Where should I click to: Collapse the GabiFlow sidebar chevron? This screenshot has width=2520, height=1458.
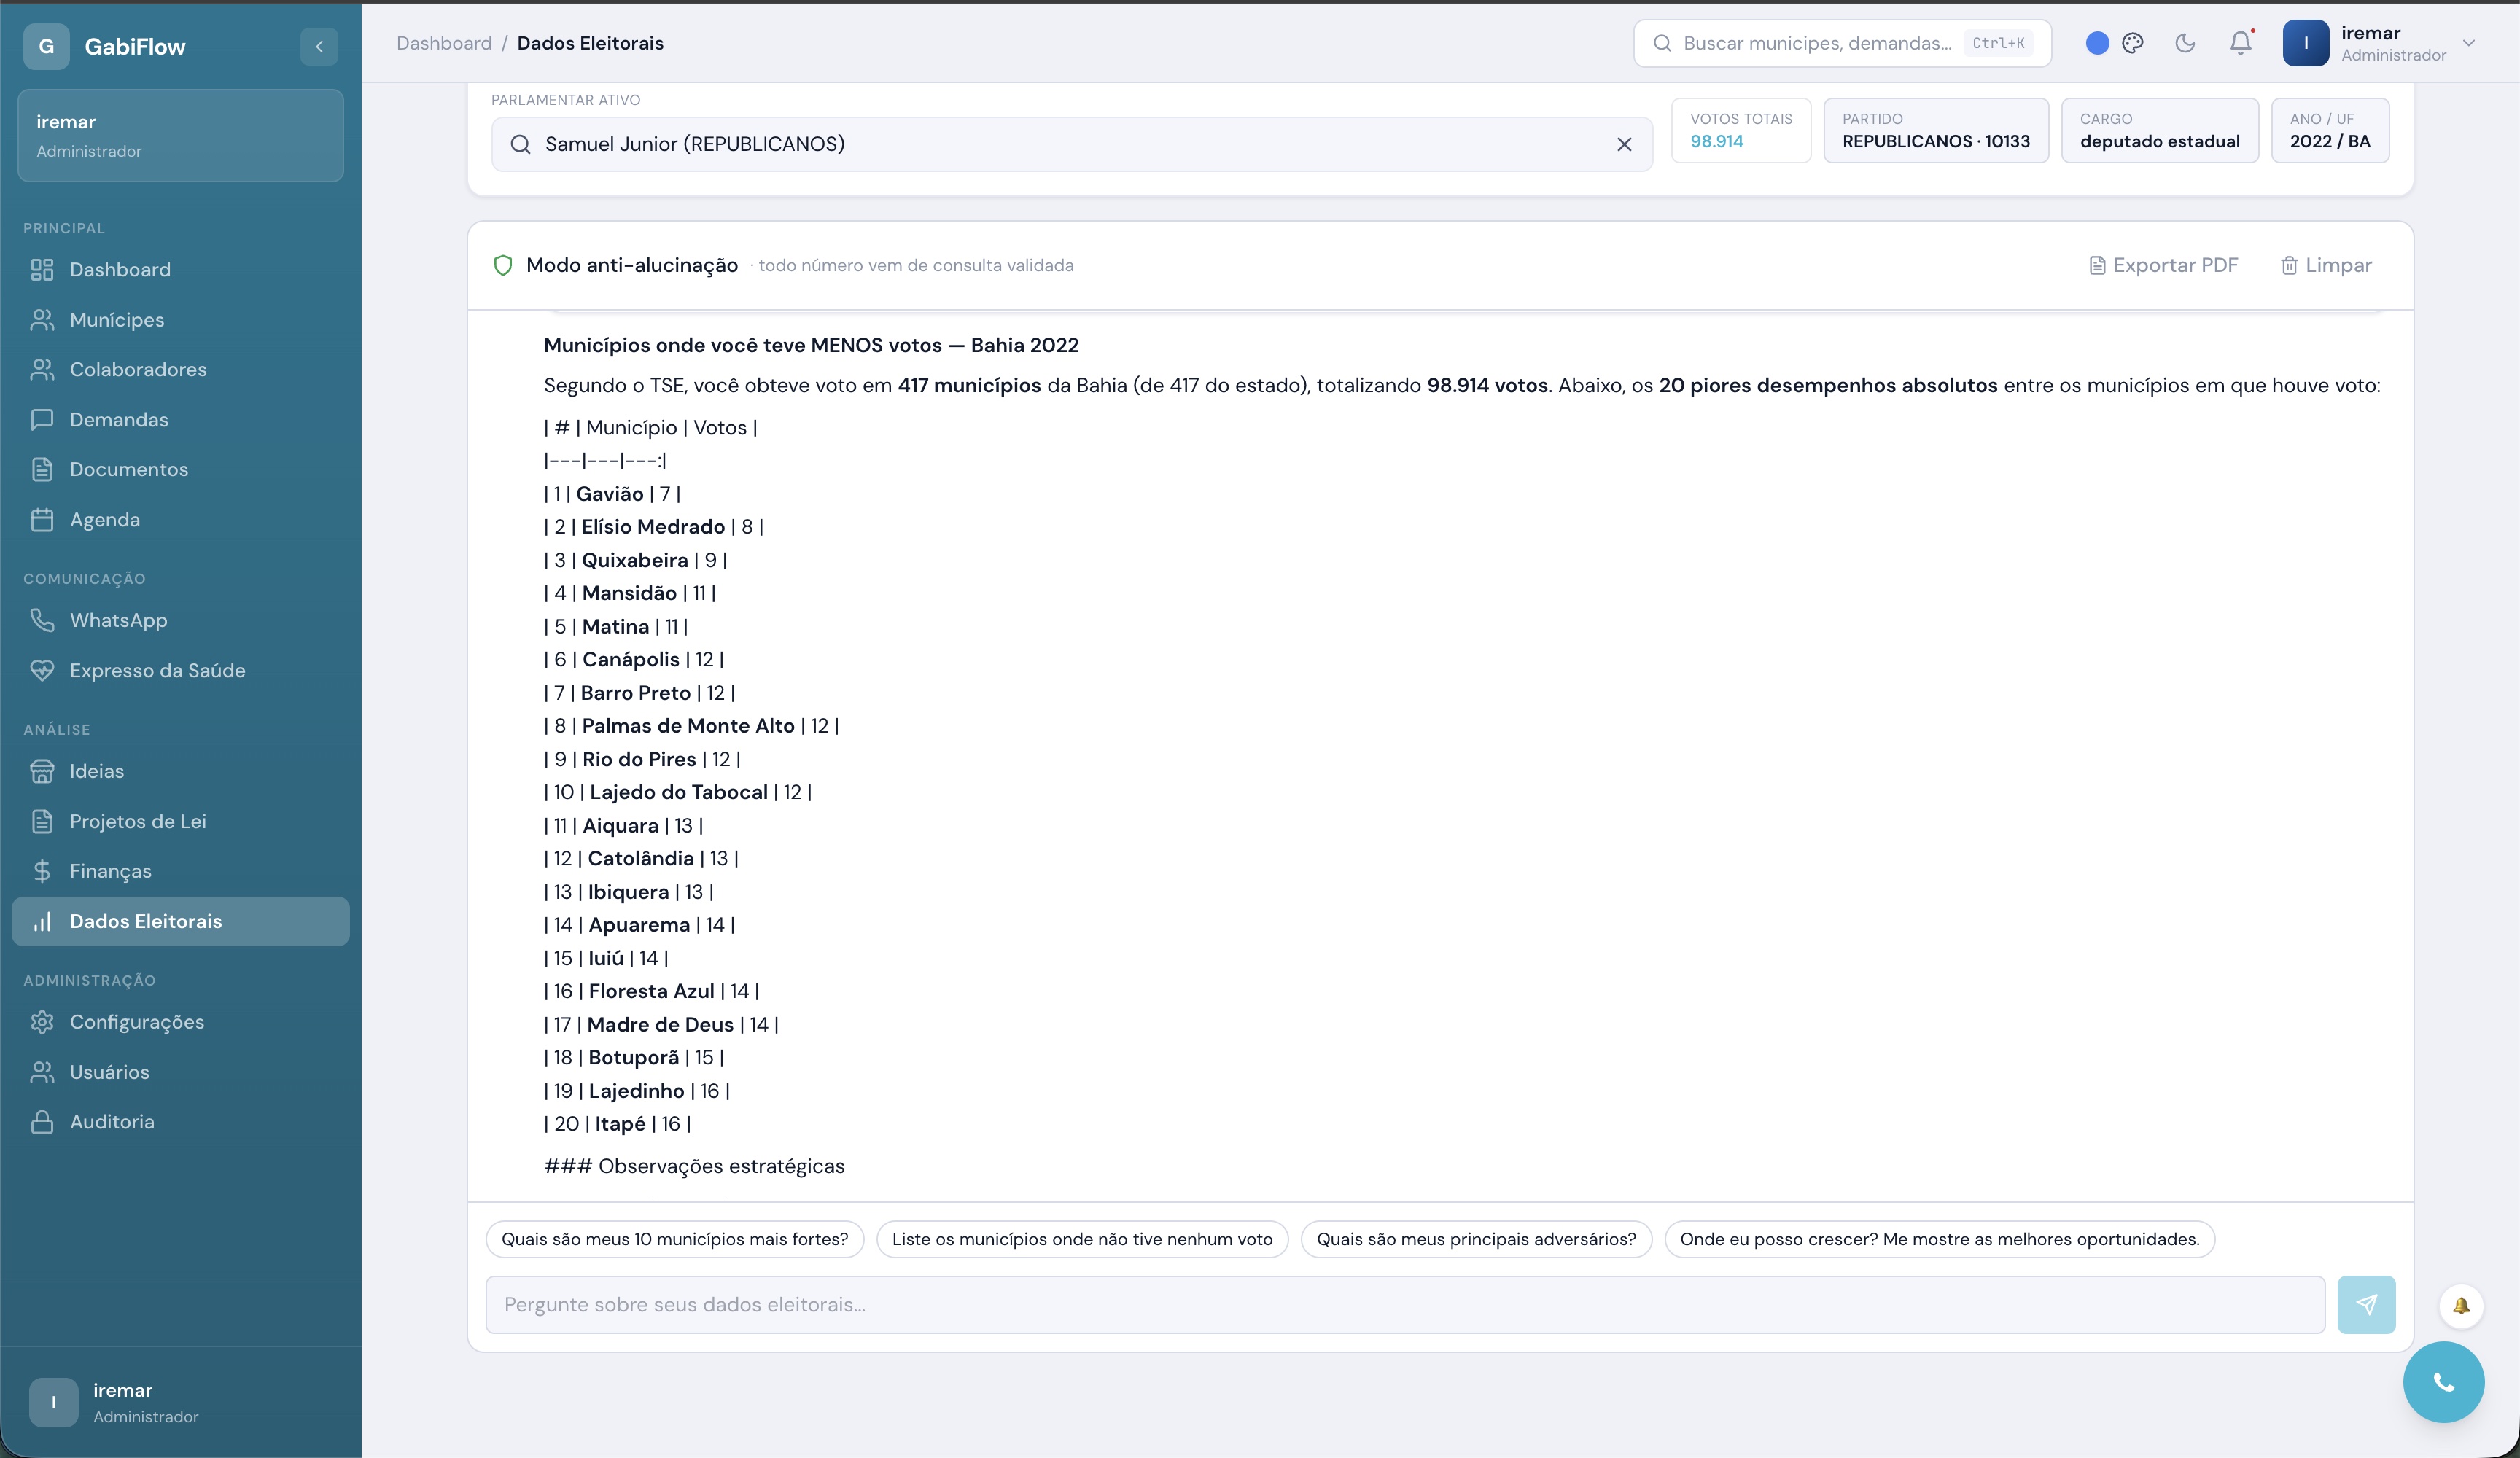tap(319, 46)
